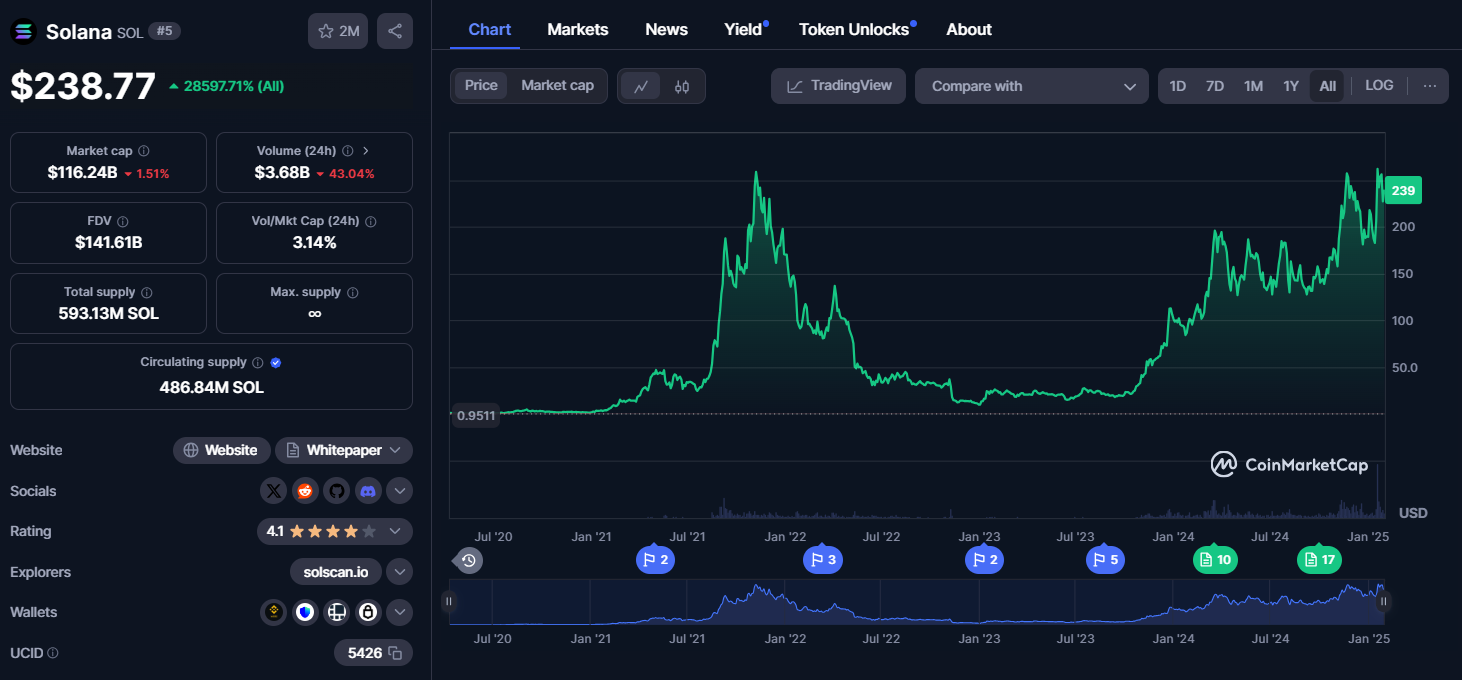Open Volume (24h) details arrow

pos(366,151)
